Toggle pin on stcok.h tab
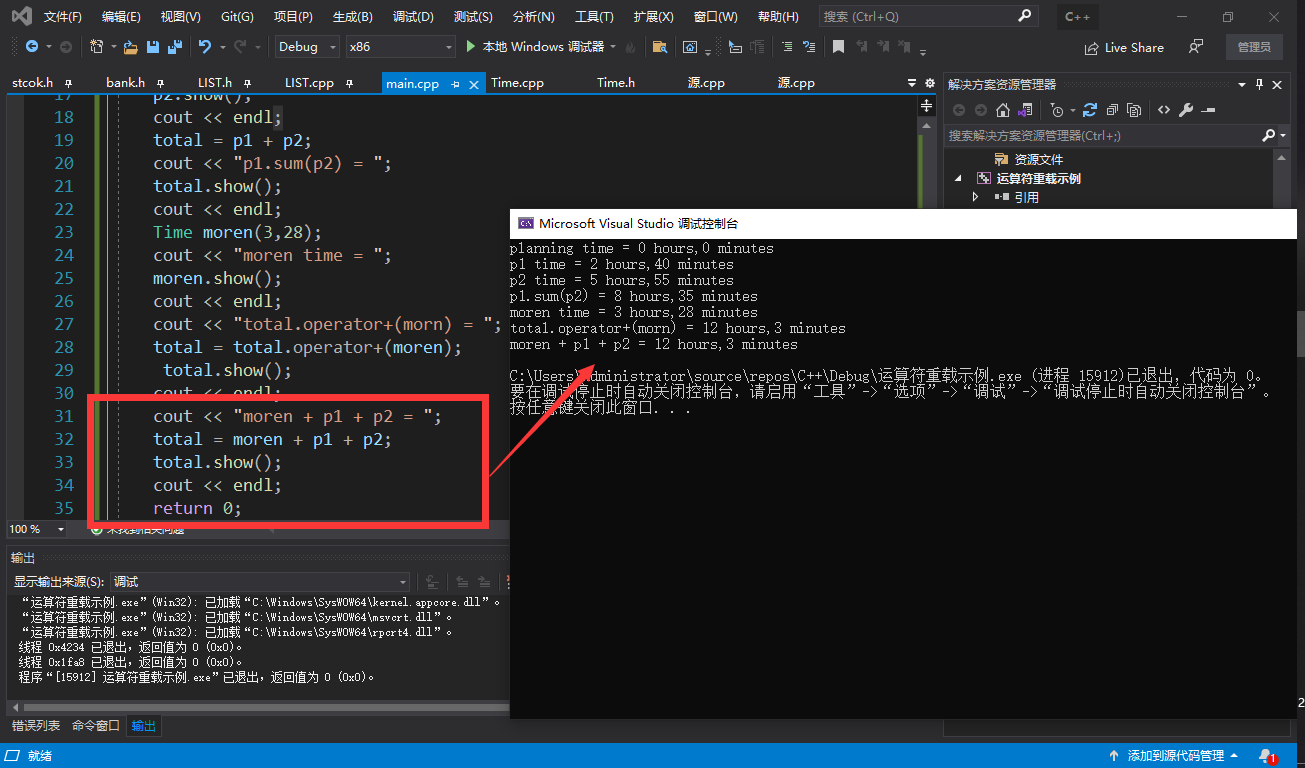1305x768 pixels. point(68,83)
